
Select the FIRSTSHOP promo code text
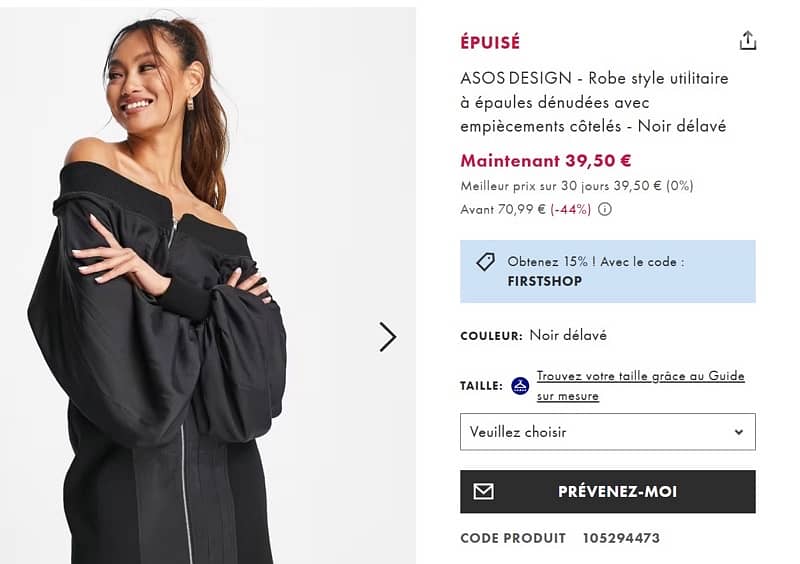pyautogui.click(x=544, y=281)
